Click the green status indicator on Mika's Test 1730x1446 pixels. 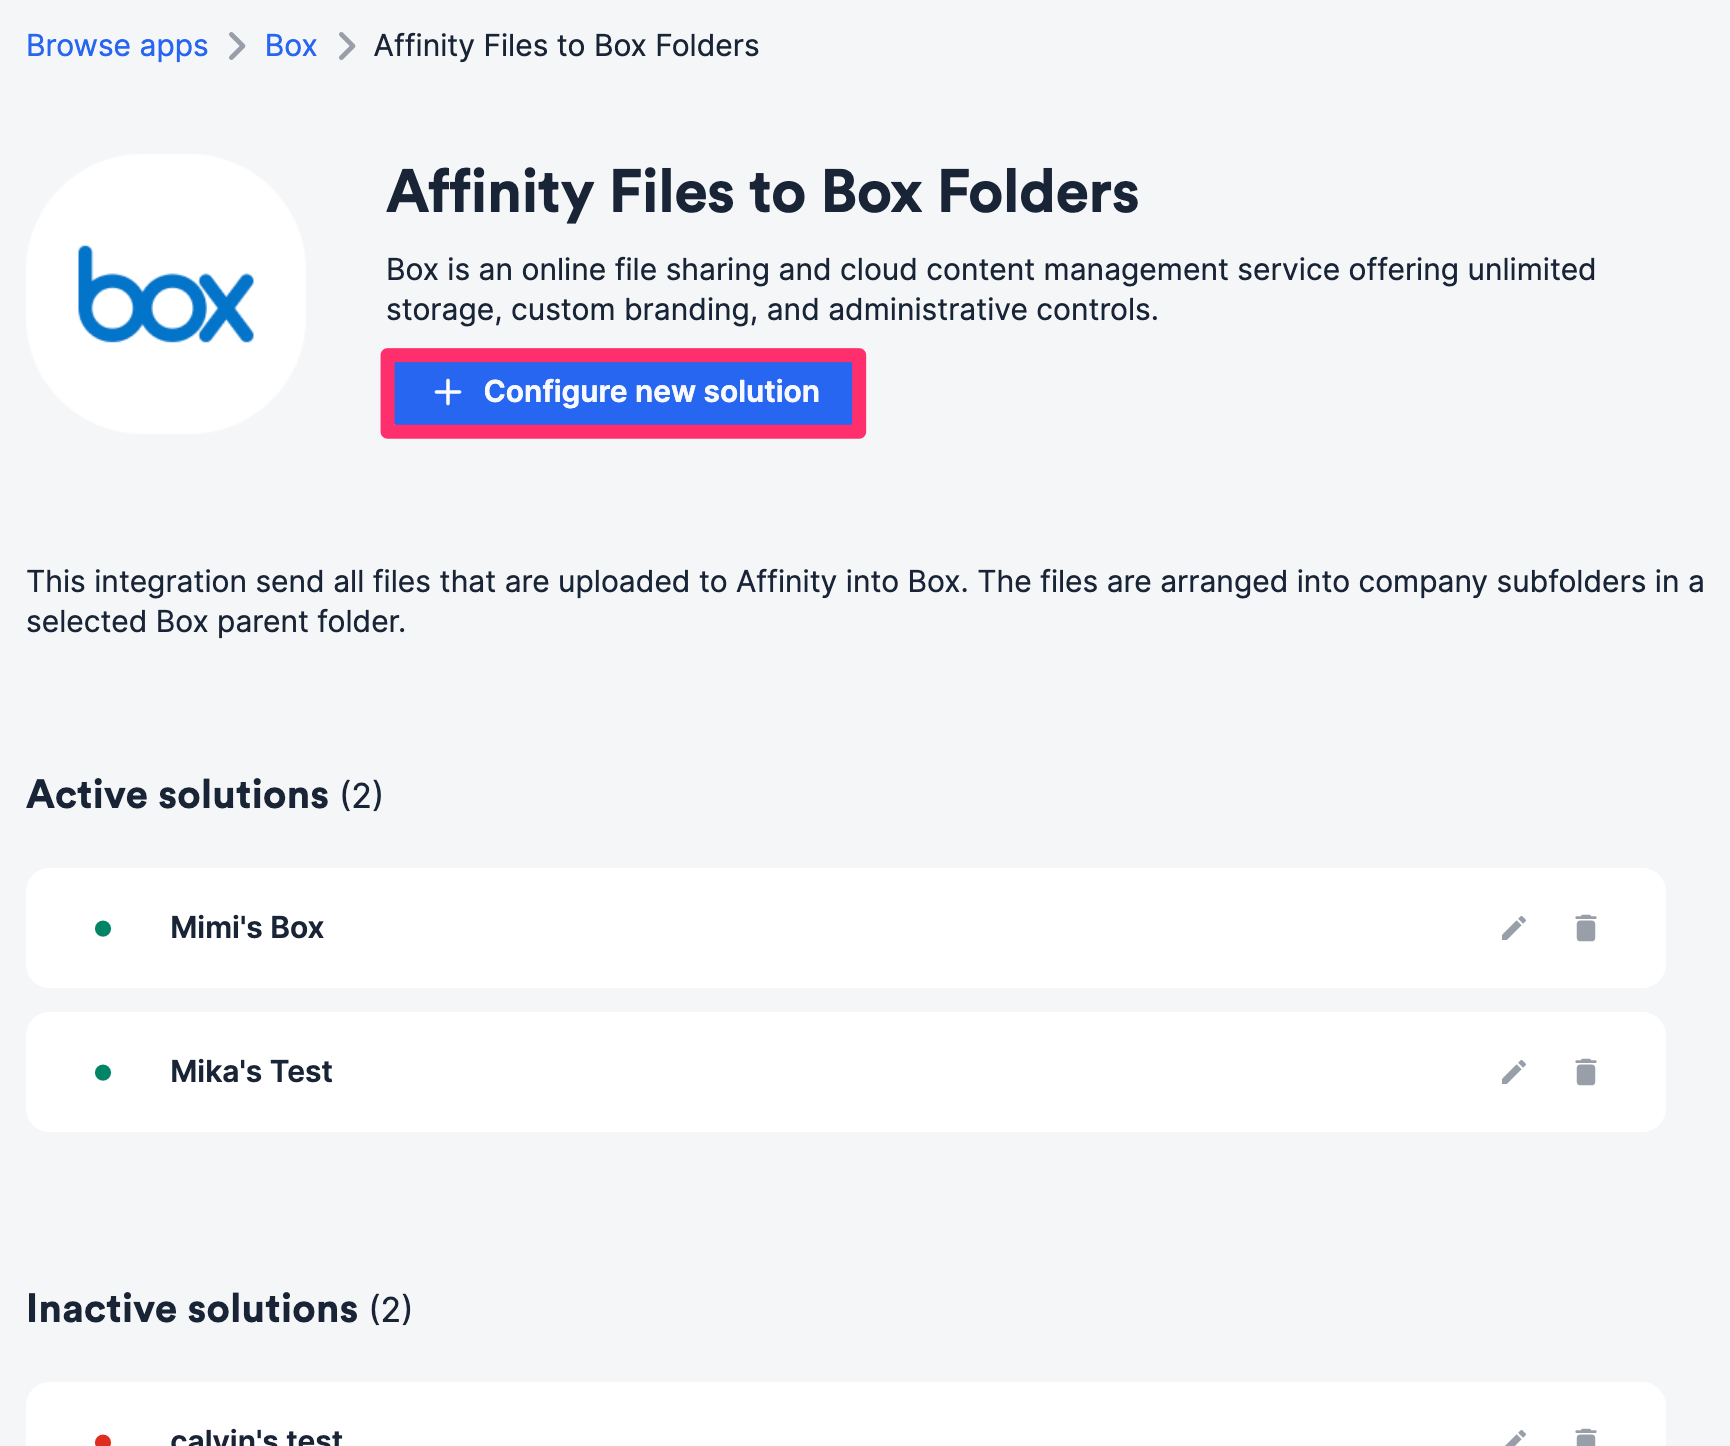pyautogui.click(x=103, y=1071)
